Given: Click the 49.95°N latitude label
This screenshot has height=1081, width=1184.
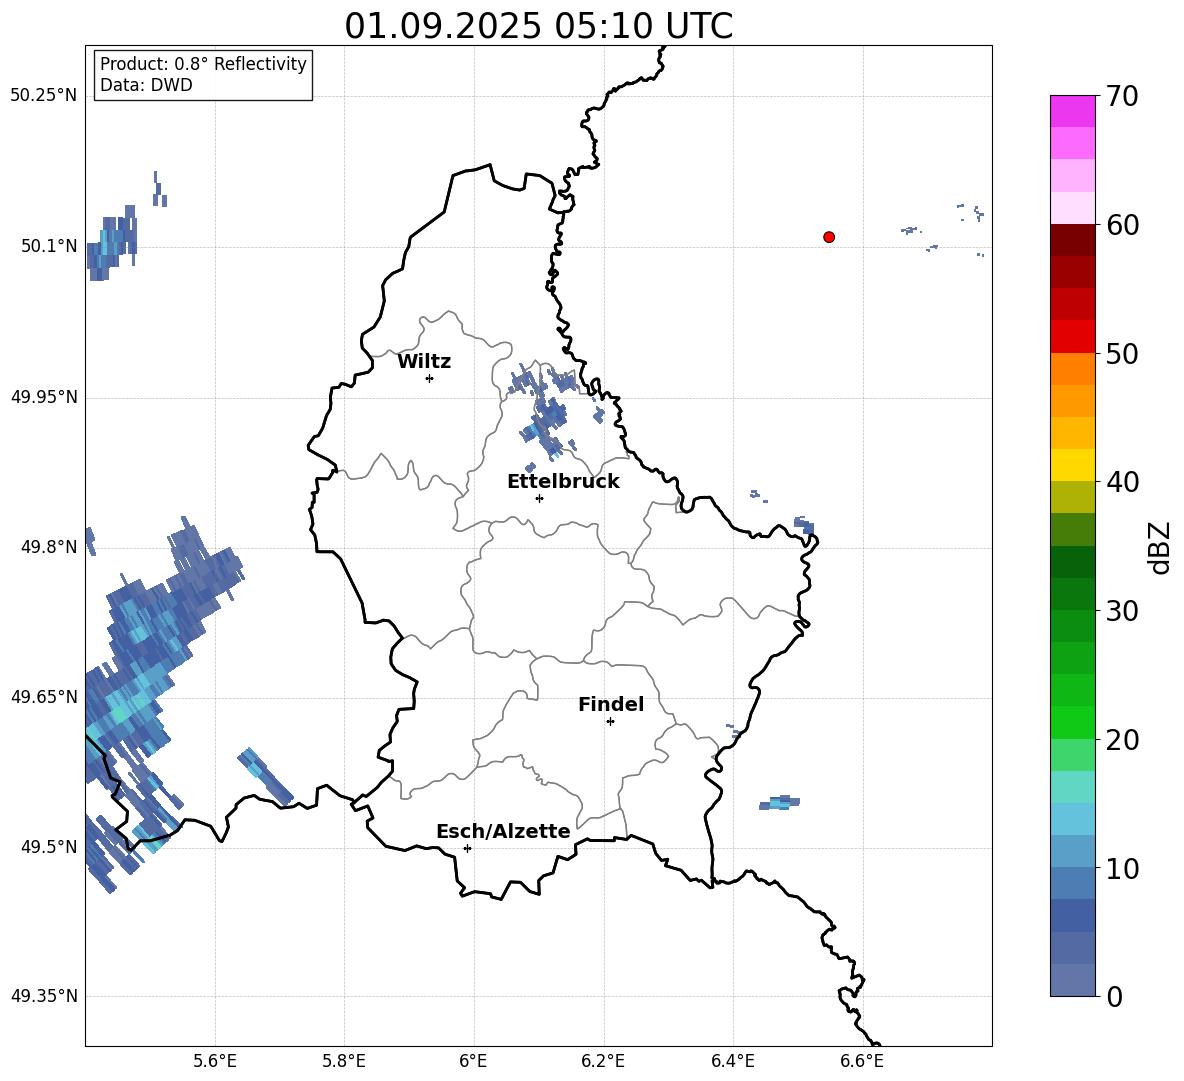Looking at the screenshot, I should click(44, 397).
